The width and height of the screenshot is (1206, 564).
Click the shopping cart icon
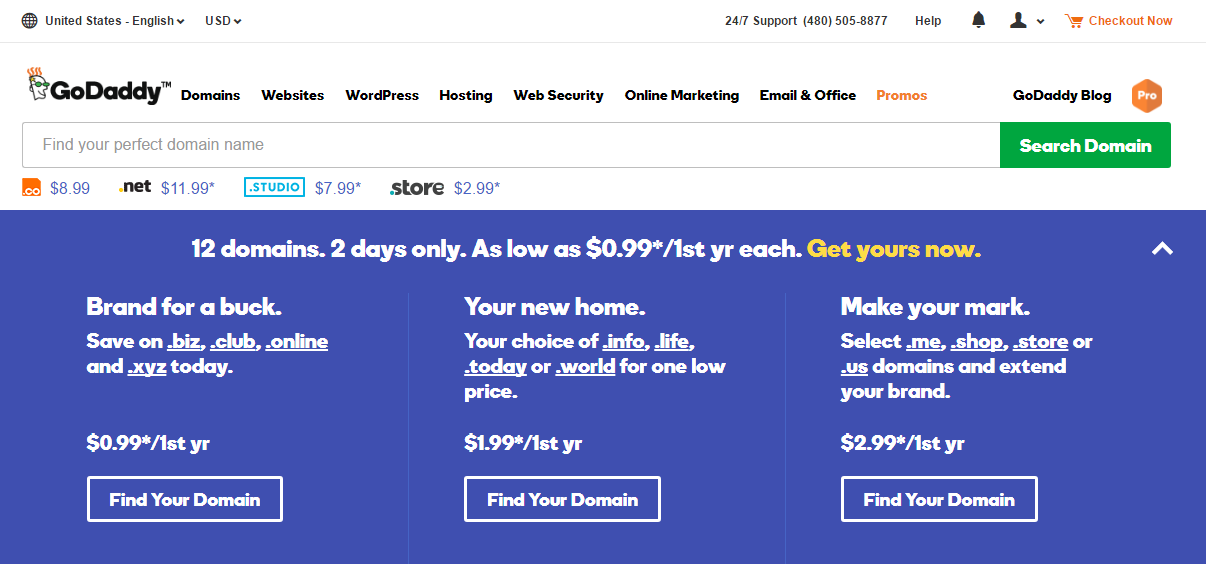pyautogui.click(x=1074, y=20)
